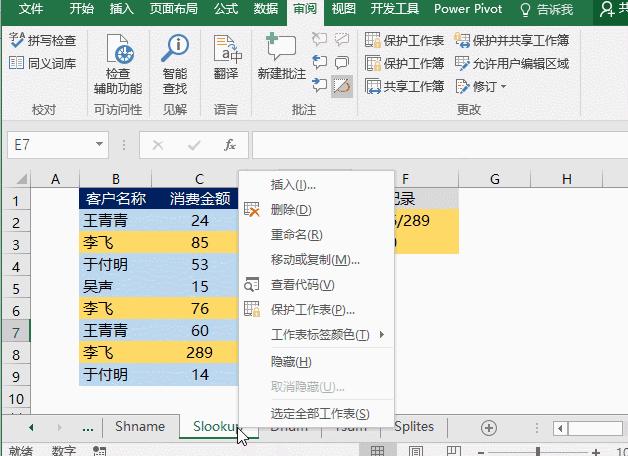The width and height of the screenshot is (628, 456).
Task: Choose 插入(I)... from context menu
Action: coord(316,185)
